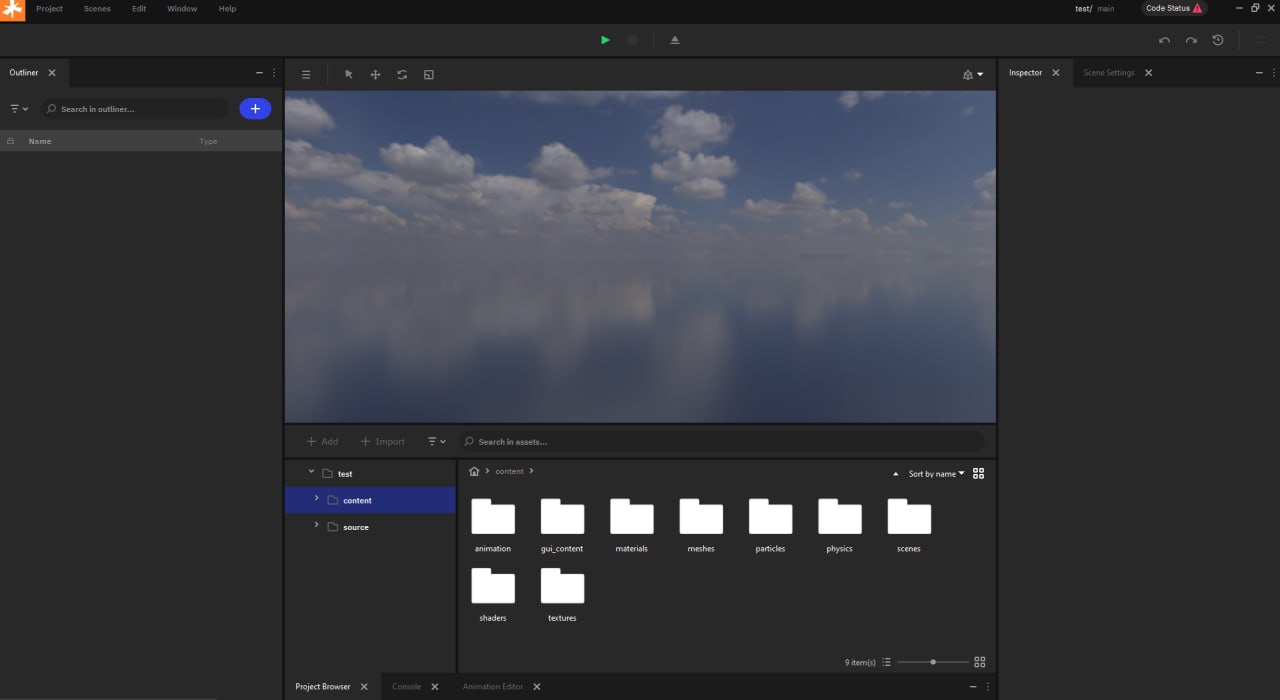The image size is (1280, 700).
Task: Toggle sort direction arrow beside Sort by name
Action: coord(895,474)
